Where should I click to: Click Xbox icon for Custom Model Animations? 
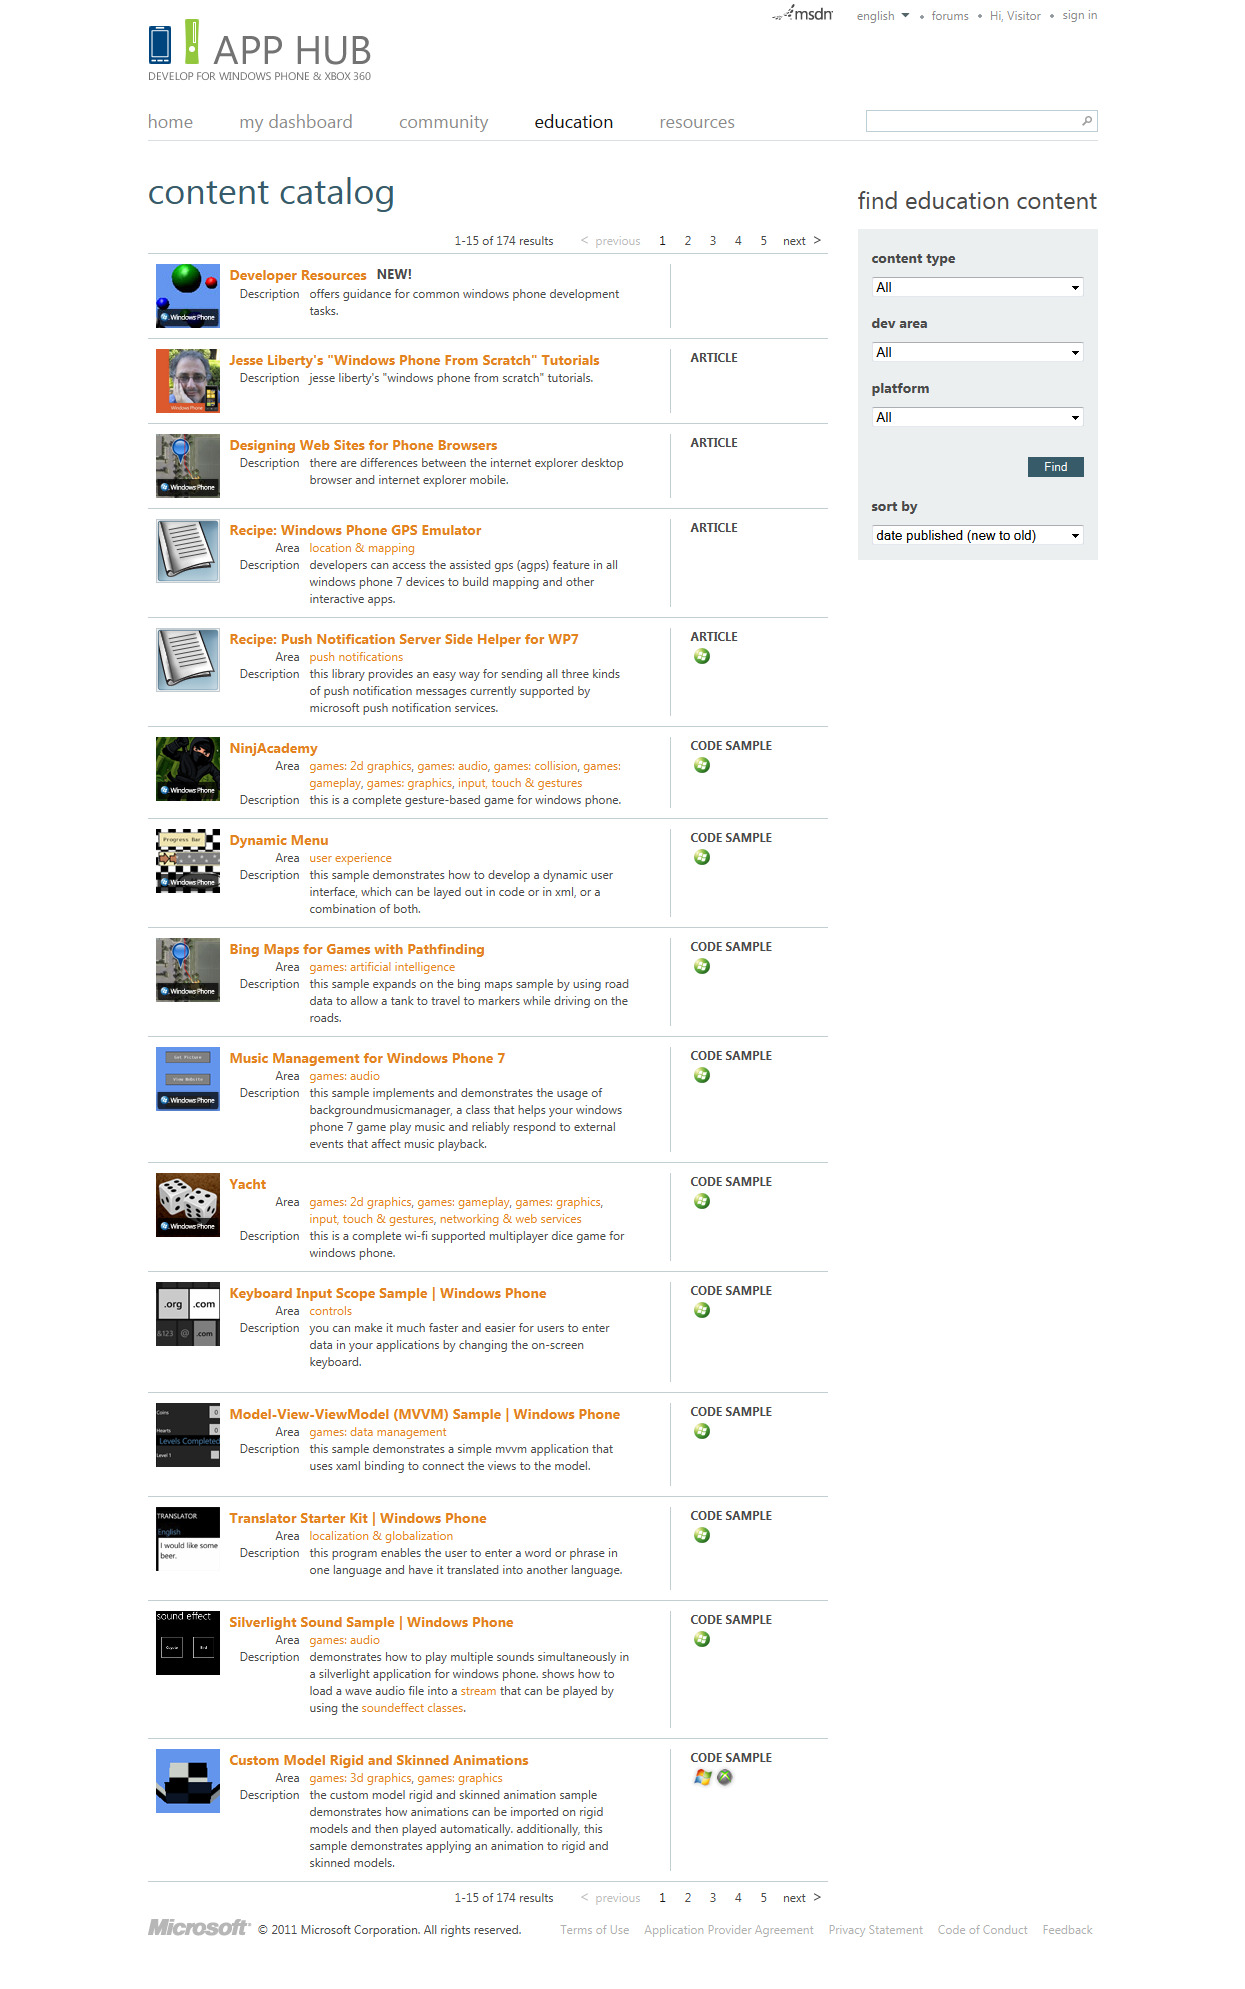[x=725, y=1778]
